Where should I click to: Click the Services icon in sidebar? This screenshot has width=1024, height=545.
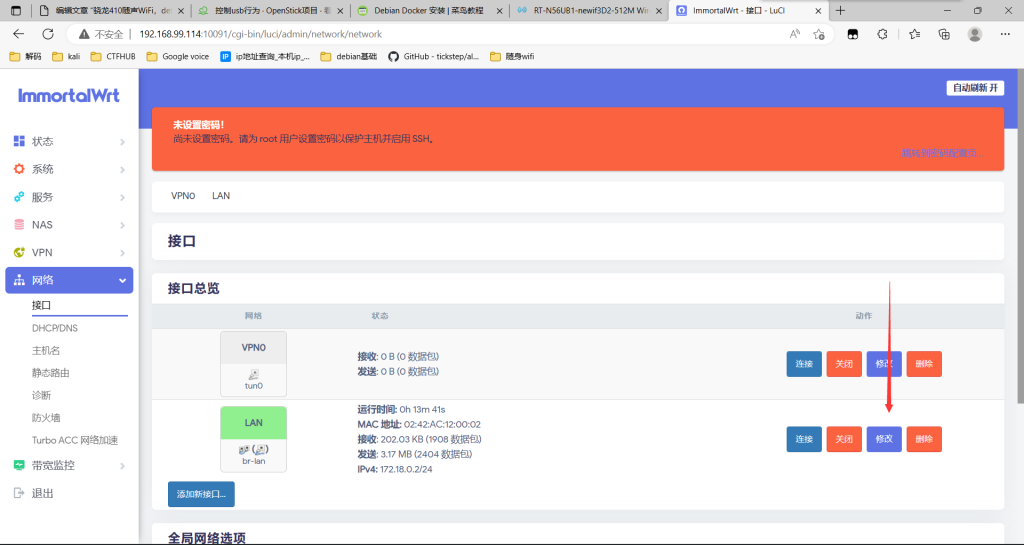click(x=19, y=197)
